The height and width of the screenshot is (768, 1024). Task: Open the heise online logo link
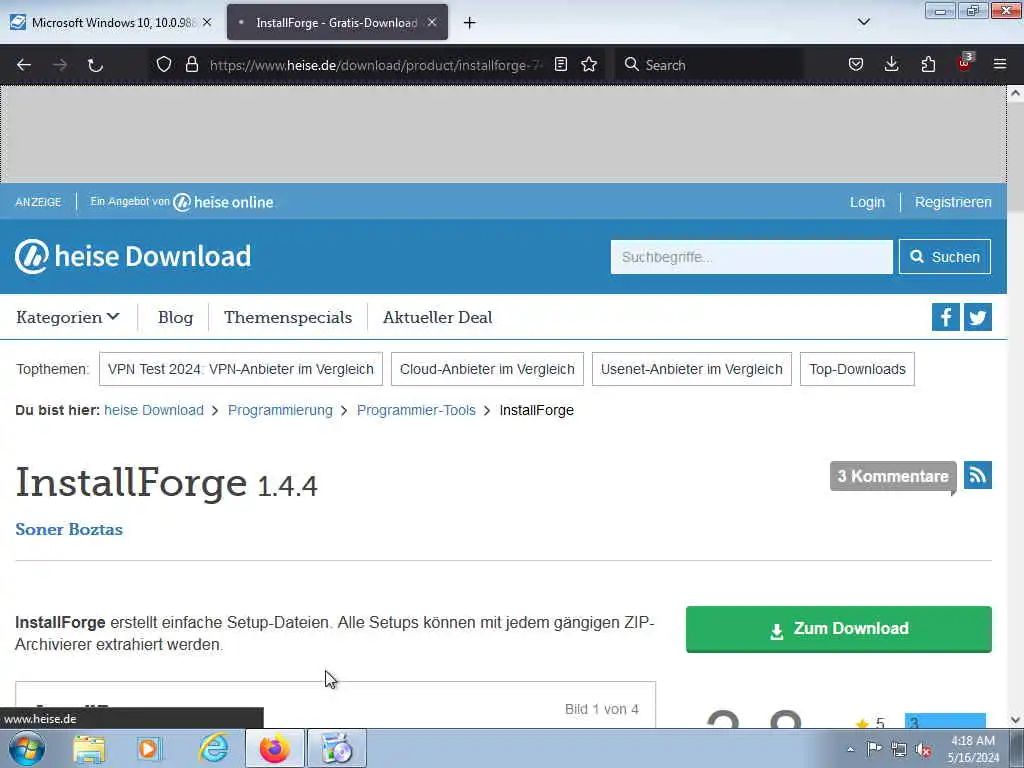tap(223, 202)
